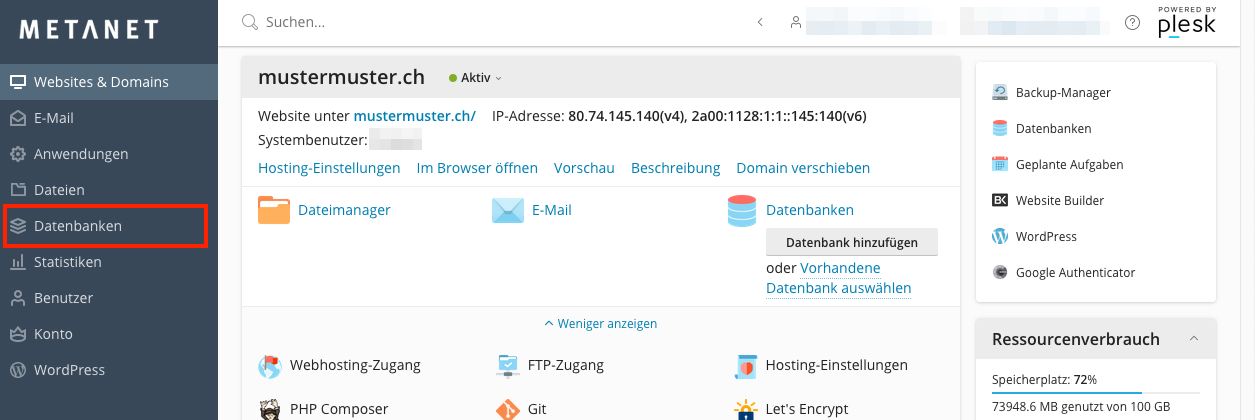The width and height of the screenshot is (1255, 420).
Task: Open the Hosting-Einstellungen link under domain
Action: pos(329,168)
